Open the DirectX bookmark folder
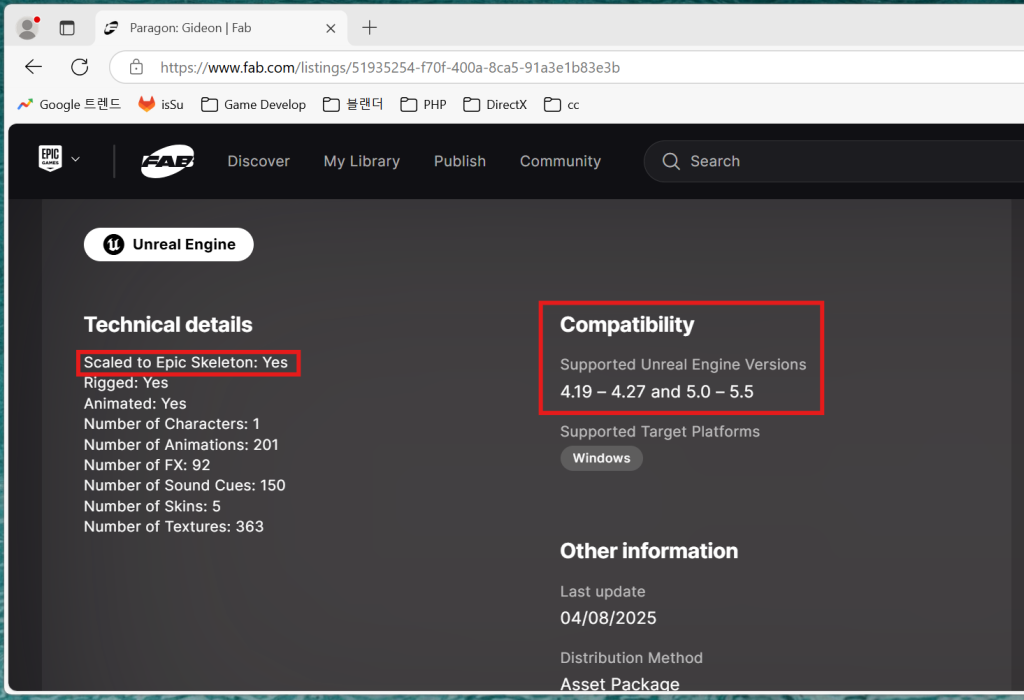This screenshot has height=700, width=1024. [495, 104]
